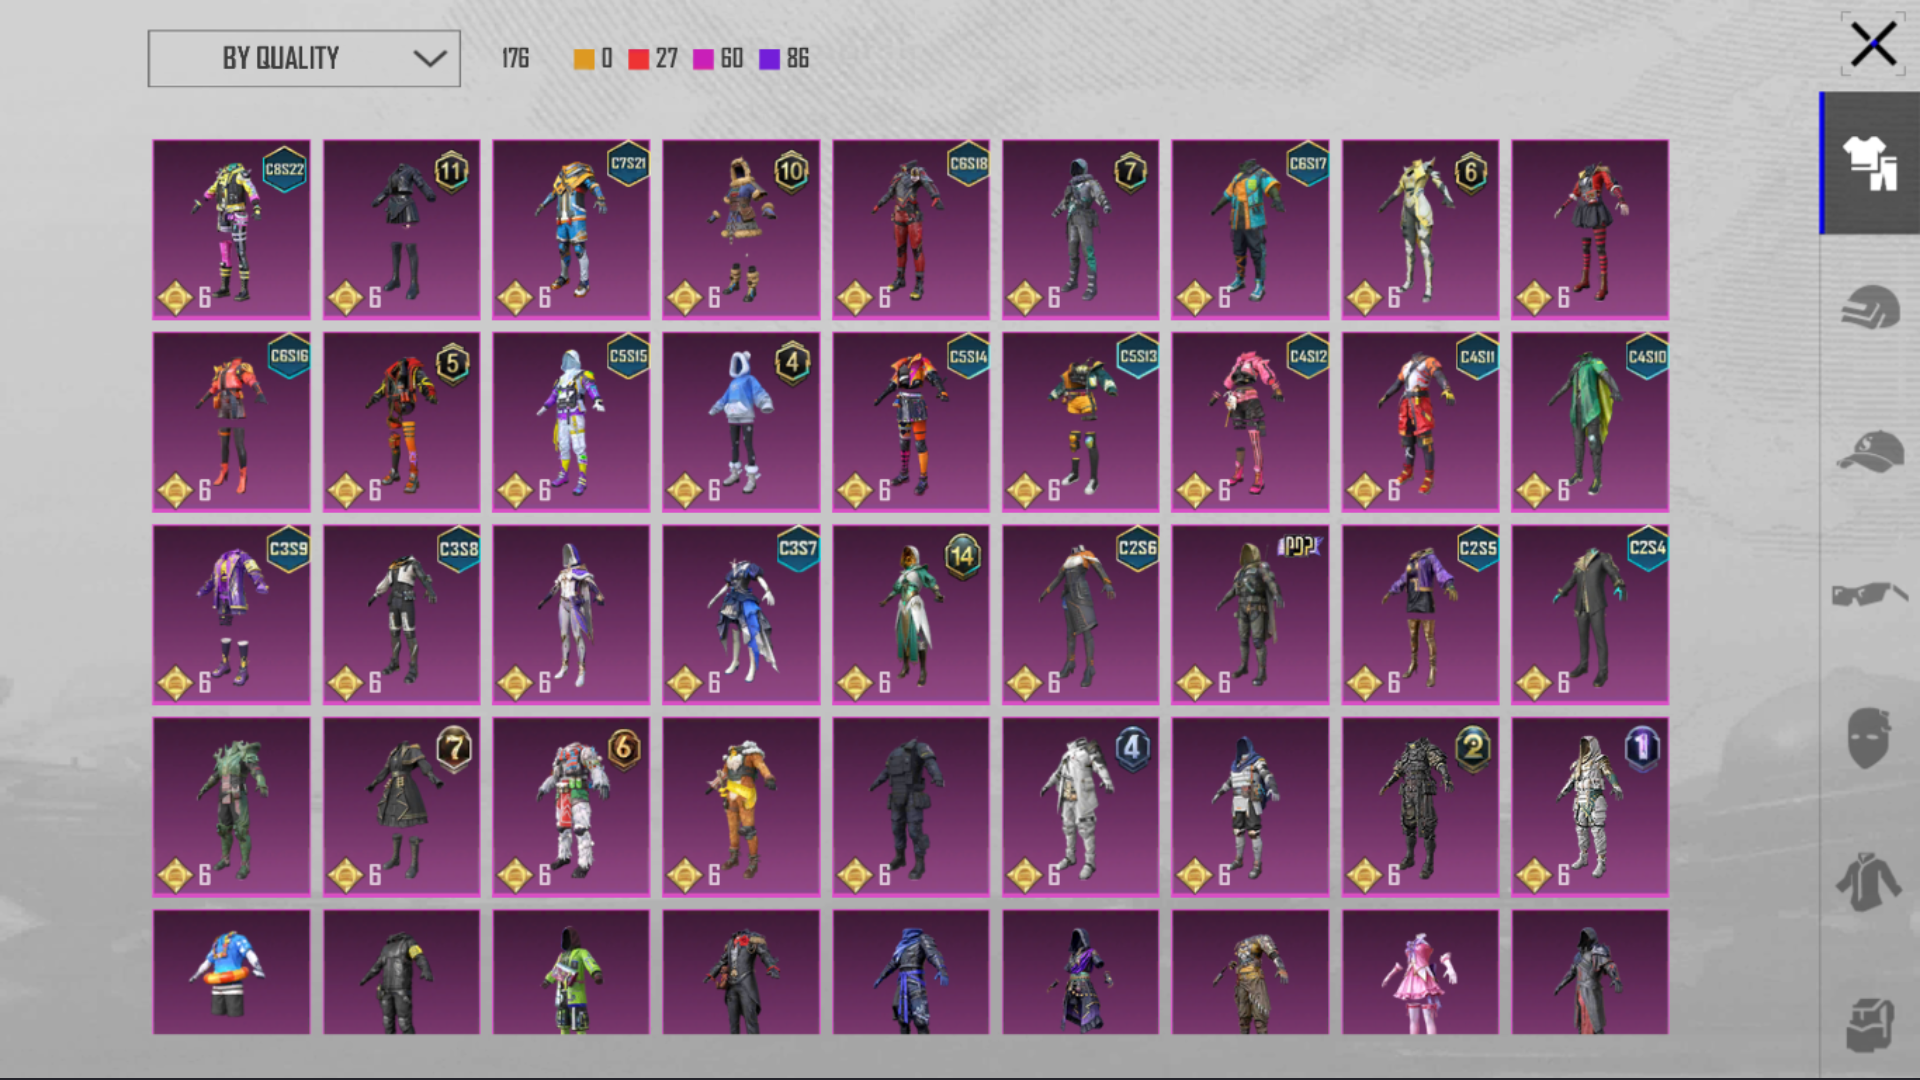Click the pink quality color swatch
The width and height of the screenshot is (1920, 1080).
point(704,59)
